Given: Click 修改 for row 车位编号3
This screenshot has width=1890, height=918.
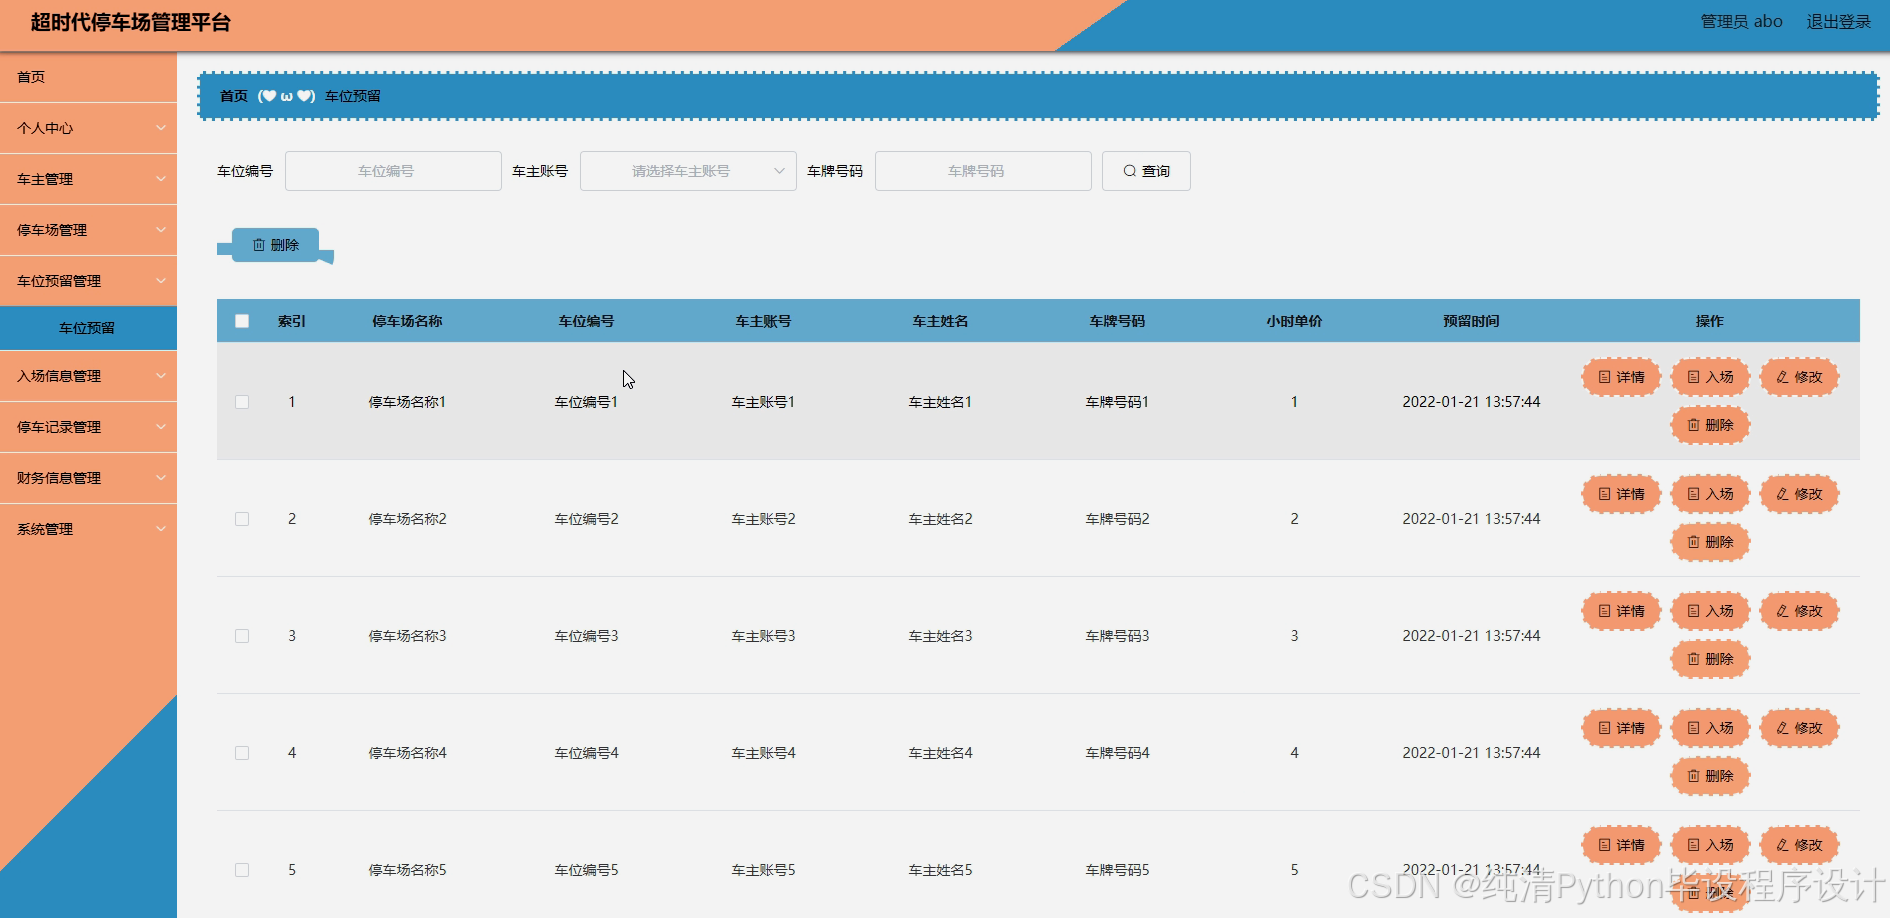Looking at the screenshot, I should point(1799,611).
